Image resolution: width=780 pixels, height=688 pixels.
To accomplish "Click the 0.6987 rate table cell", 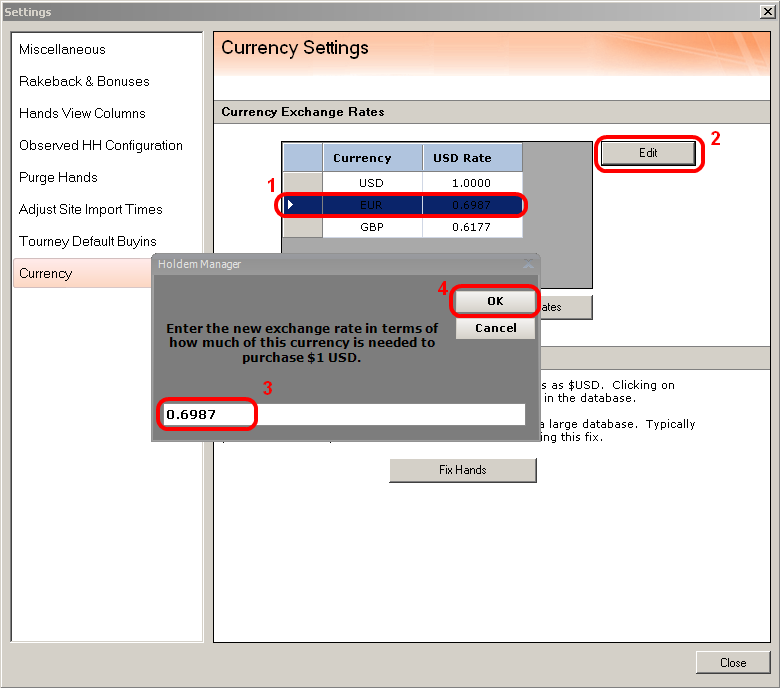I will 472,205.
